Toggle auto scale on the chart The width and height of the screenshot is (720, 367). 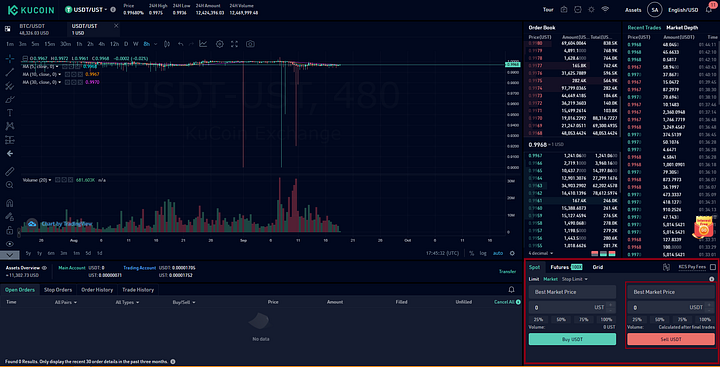click(498, 253)
